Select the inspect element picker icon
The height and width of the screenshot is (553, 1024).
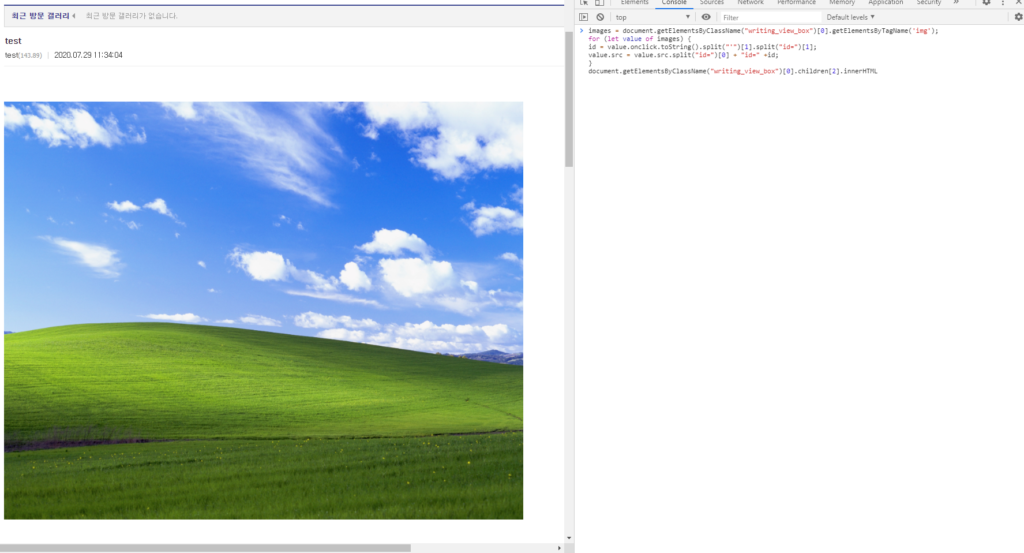tap(584, 3)
